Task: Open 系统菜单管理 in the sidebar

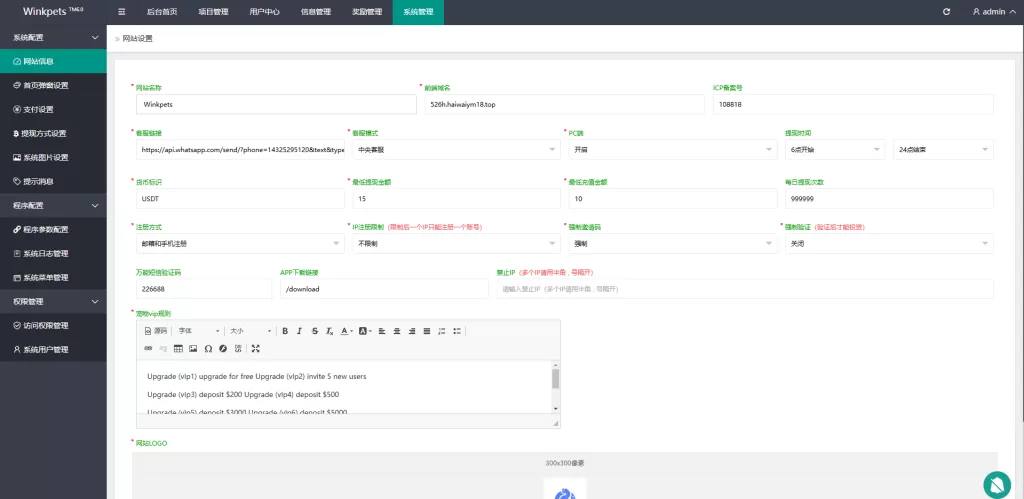Action: coord(53,278)
